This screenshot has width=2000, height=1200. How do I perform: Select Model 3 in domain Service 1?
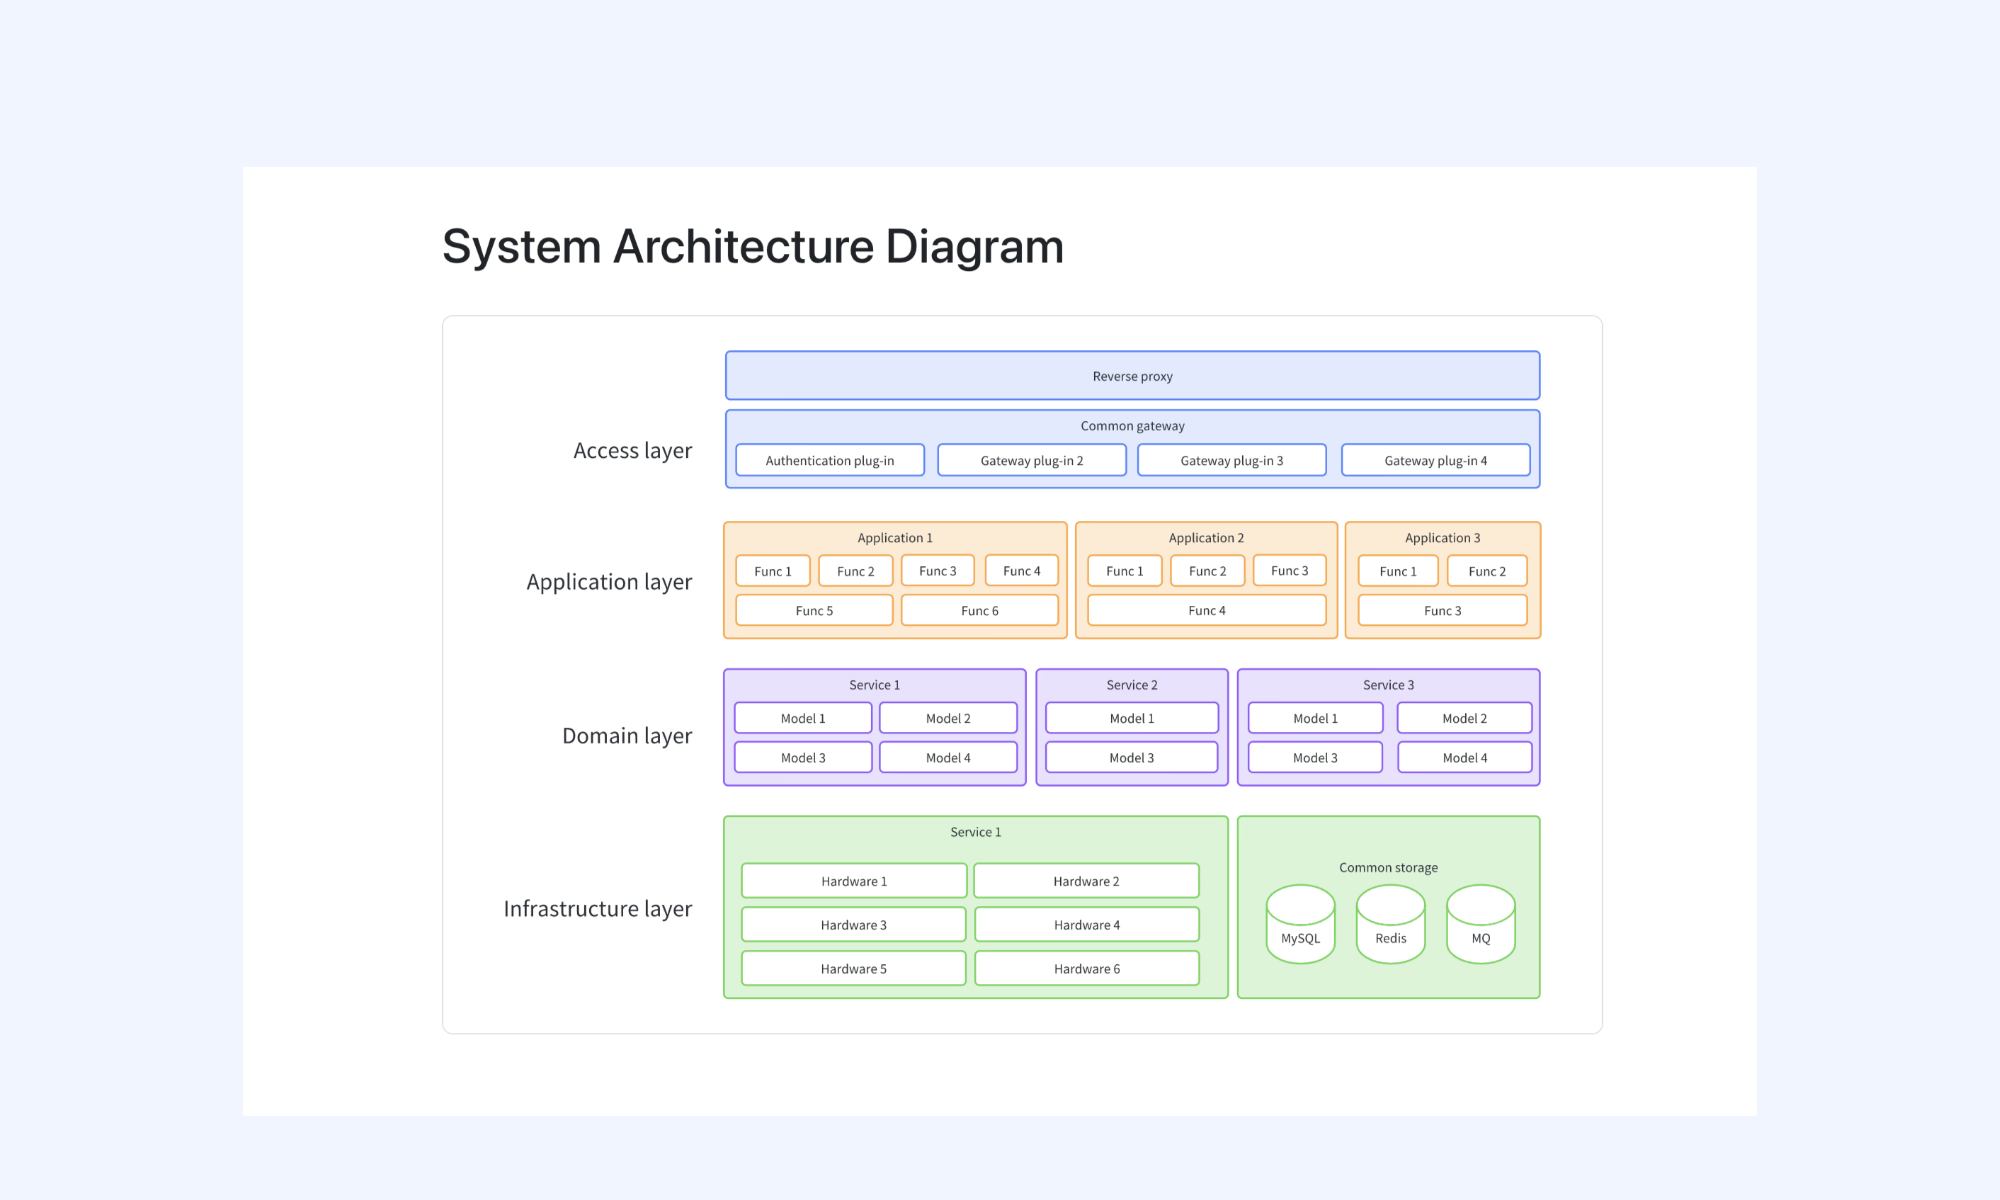coord(803,757)
